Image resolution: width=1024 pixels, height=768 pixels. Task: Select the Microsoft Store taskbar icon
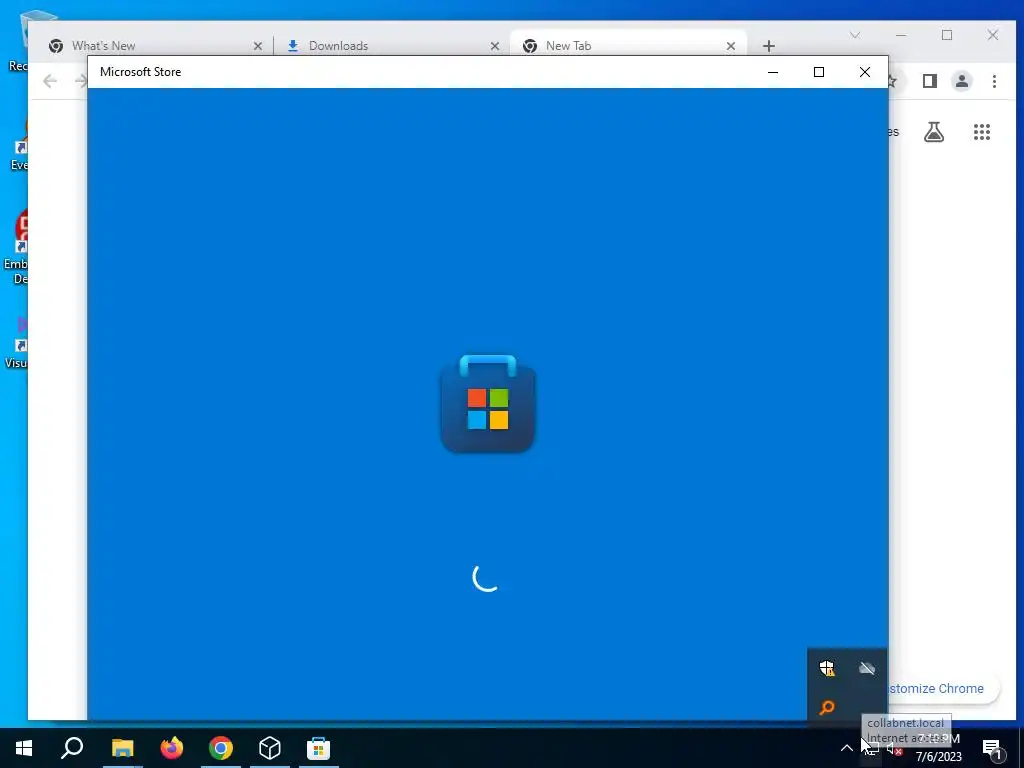(x=319, y=748)
